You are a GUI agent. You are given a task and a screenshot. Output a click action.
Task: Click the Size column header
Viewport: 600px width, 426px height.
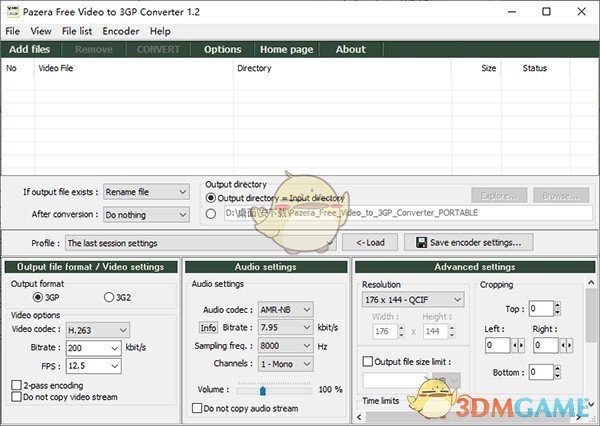click(x=476, y=68)
